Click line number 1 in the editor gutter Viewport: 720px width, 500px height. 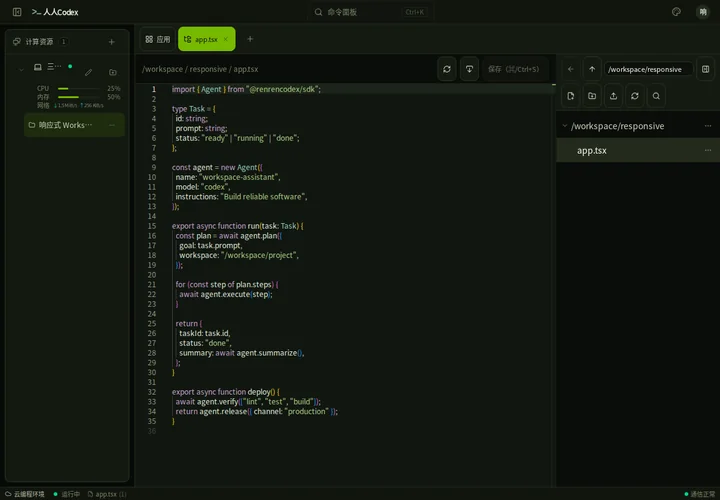(x=154, y=89)
